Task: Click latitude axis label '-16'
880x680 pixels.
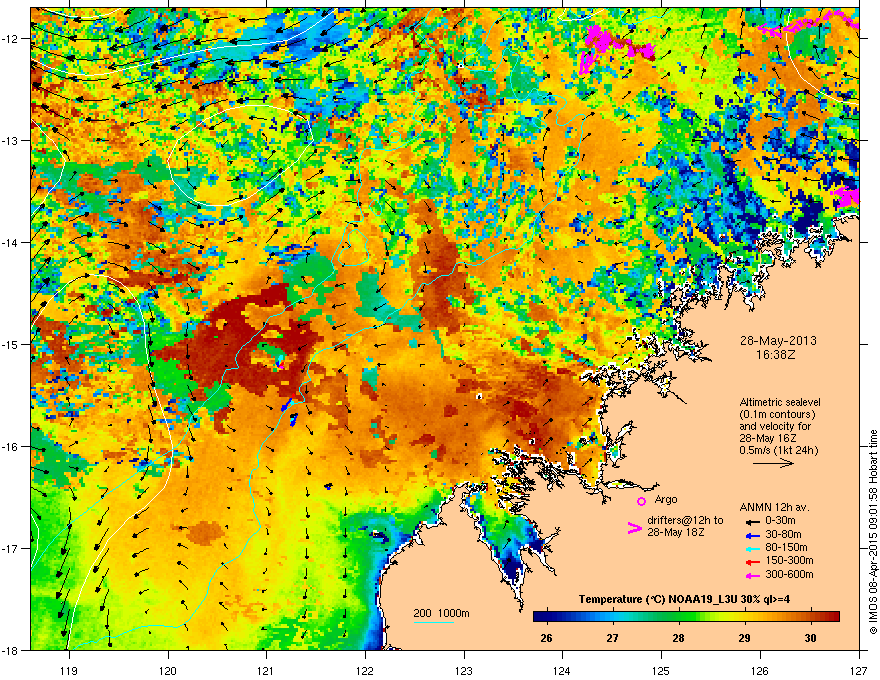Action: (11, 447)
